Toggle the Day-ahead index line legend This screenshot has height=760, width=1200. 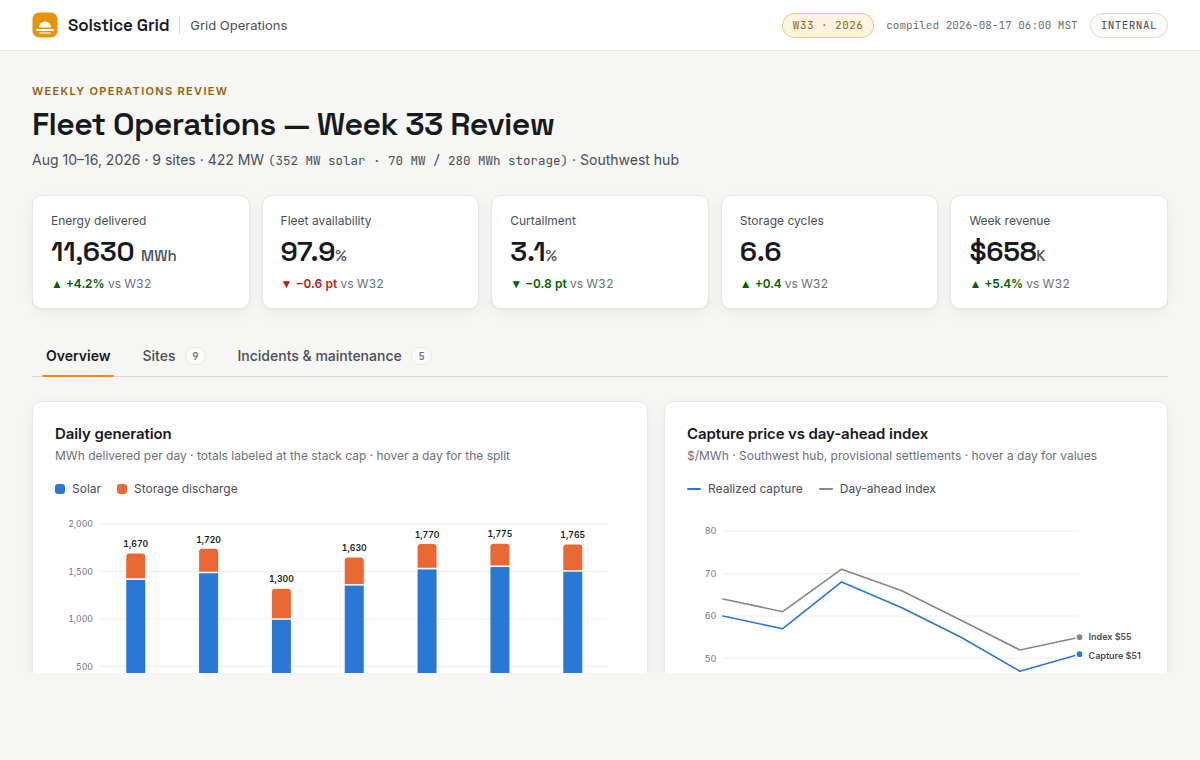(x=878, y=489)
